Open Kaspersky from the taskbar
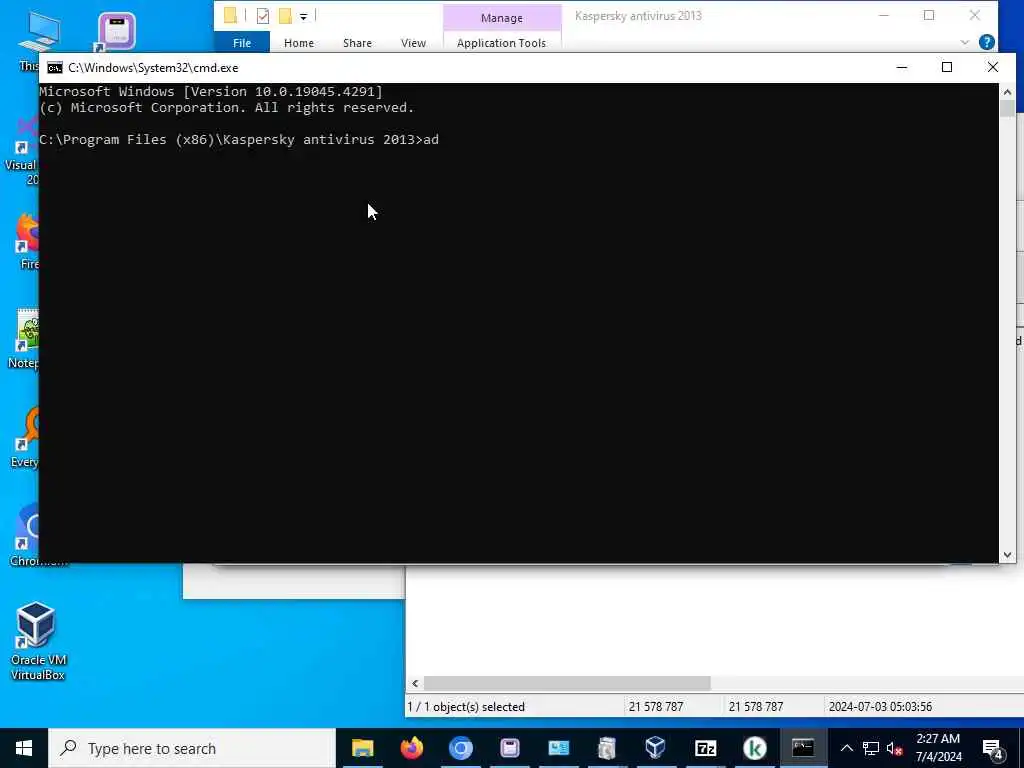 pyautogui.click(x=754, y=748)
